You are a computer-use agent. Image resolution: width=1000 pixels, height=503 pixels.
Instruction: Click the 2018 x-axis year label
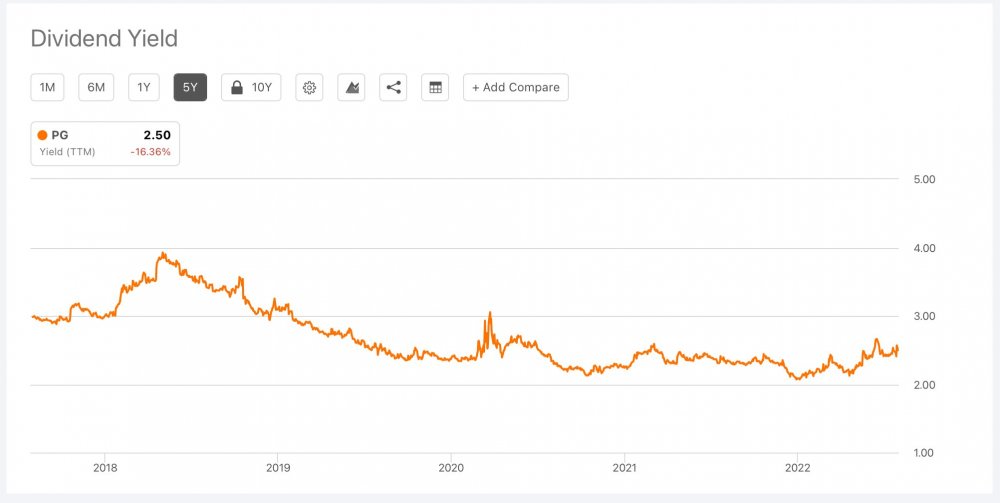click(105, 467)
